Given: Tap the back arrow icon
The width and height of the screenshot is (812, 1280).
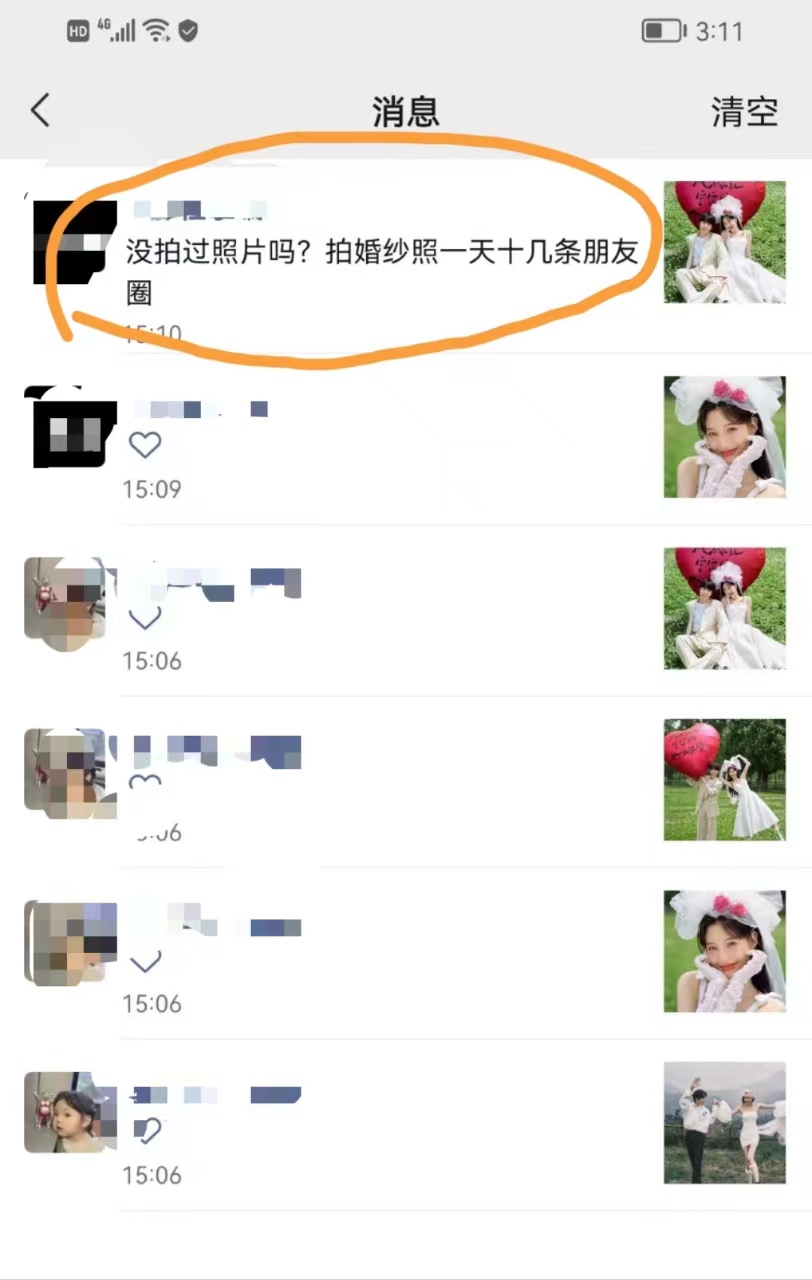Looking at the screenshot, I should (40, 110).
